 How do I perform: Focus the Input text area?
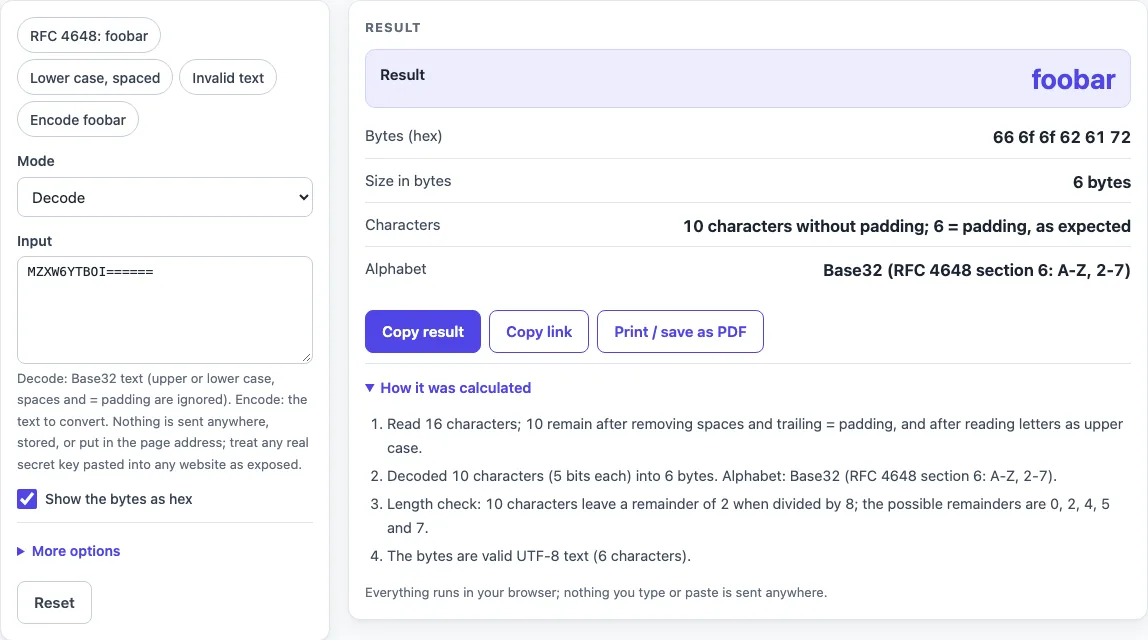point(165,309)
